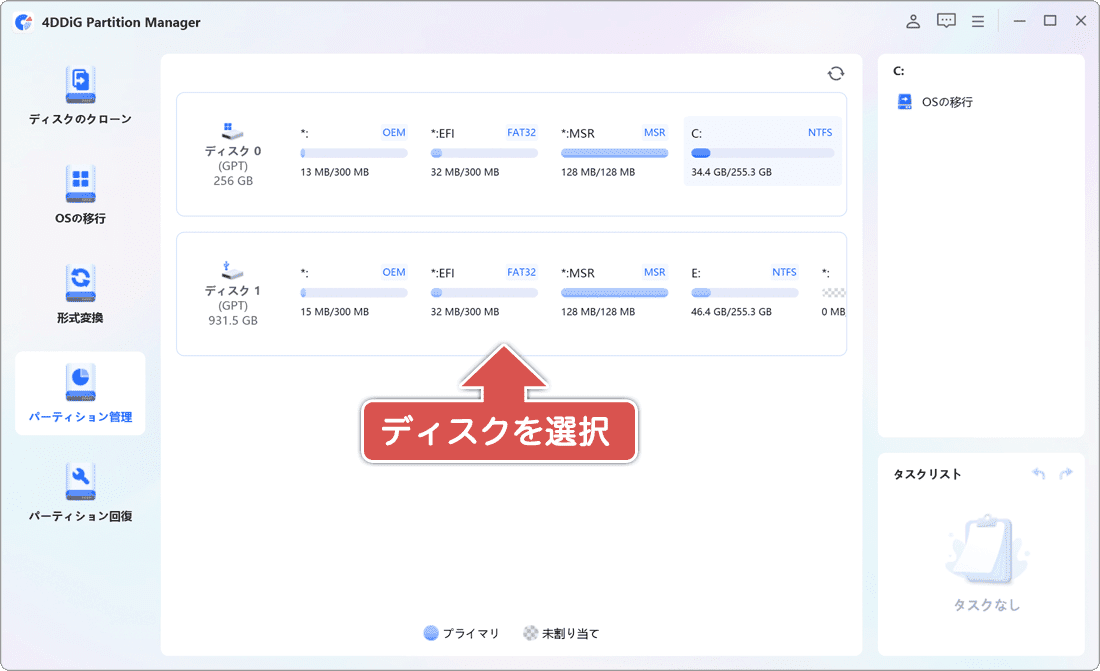Undo using the task list arrow

(x=1038, y=474)
